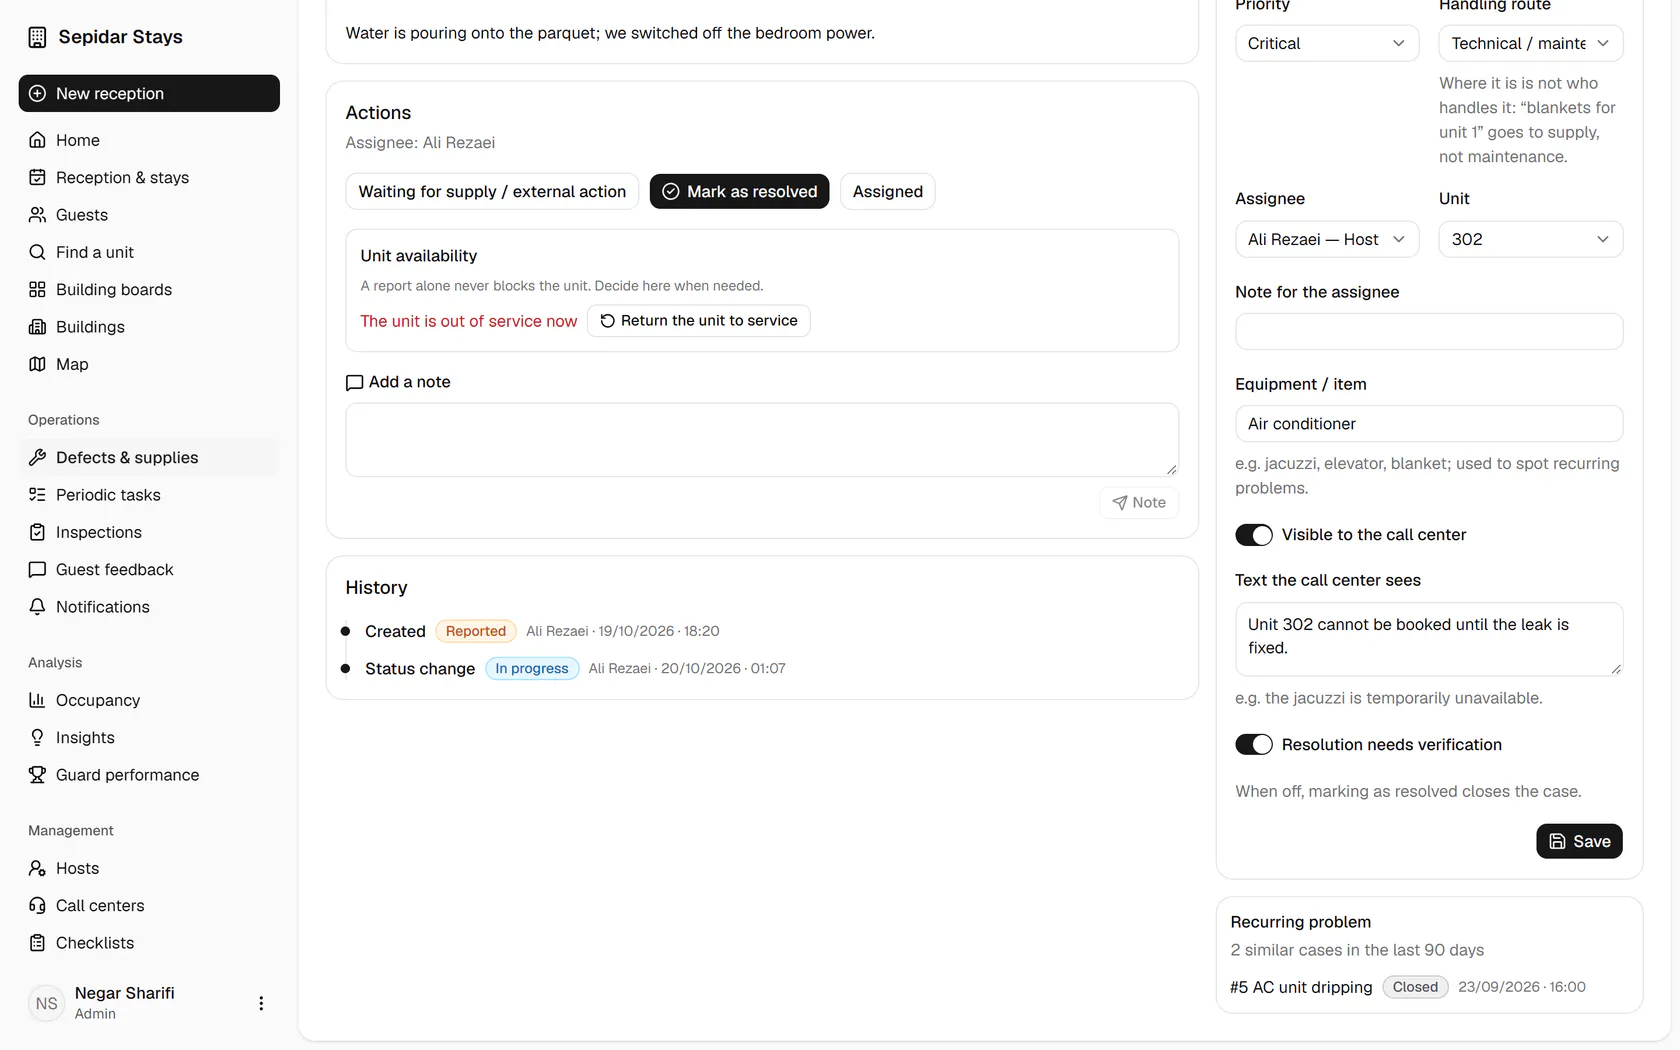
Task: Toggle Resolution needs verification switch
Action: [1254, 745]
